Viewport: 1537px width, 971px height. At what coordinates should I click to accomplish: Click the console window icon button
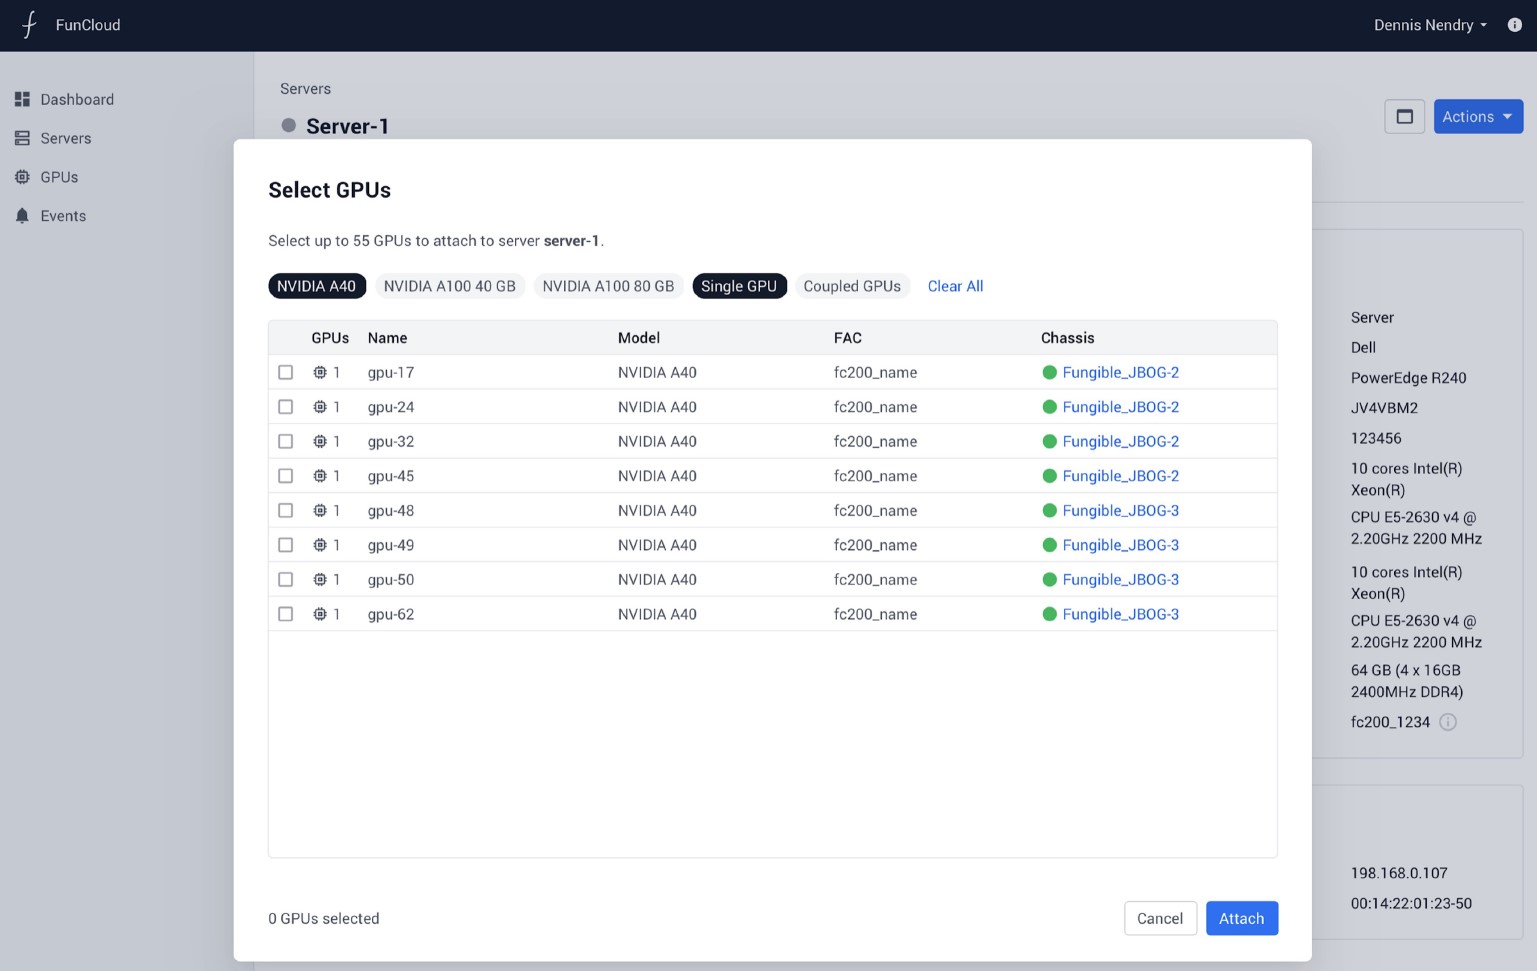(1404, 117)
